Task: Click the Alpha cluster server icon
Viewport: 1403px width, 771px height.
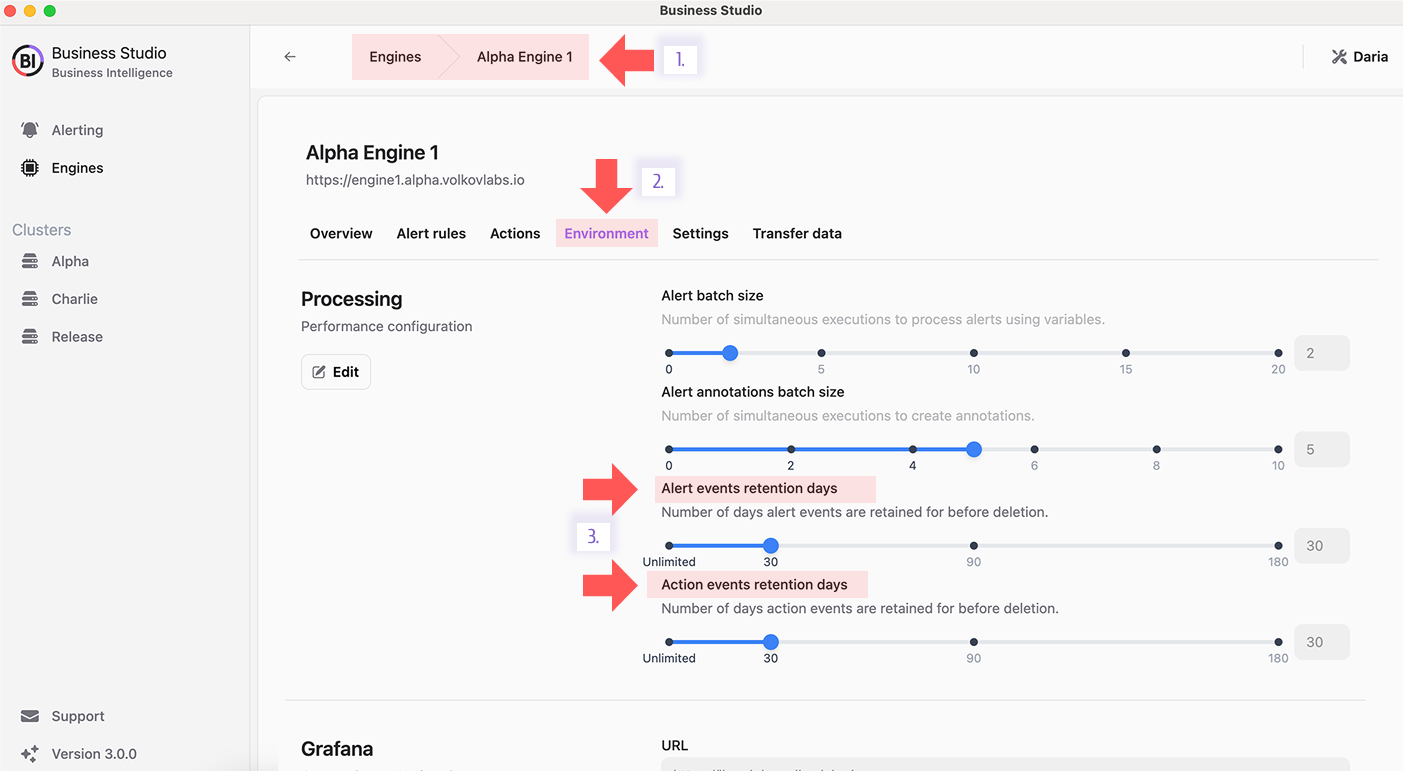Action: tap(30, 261)
